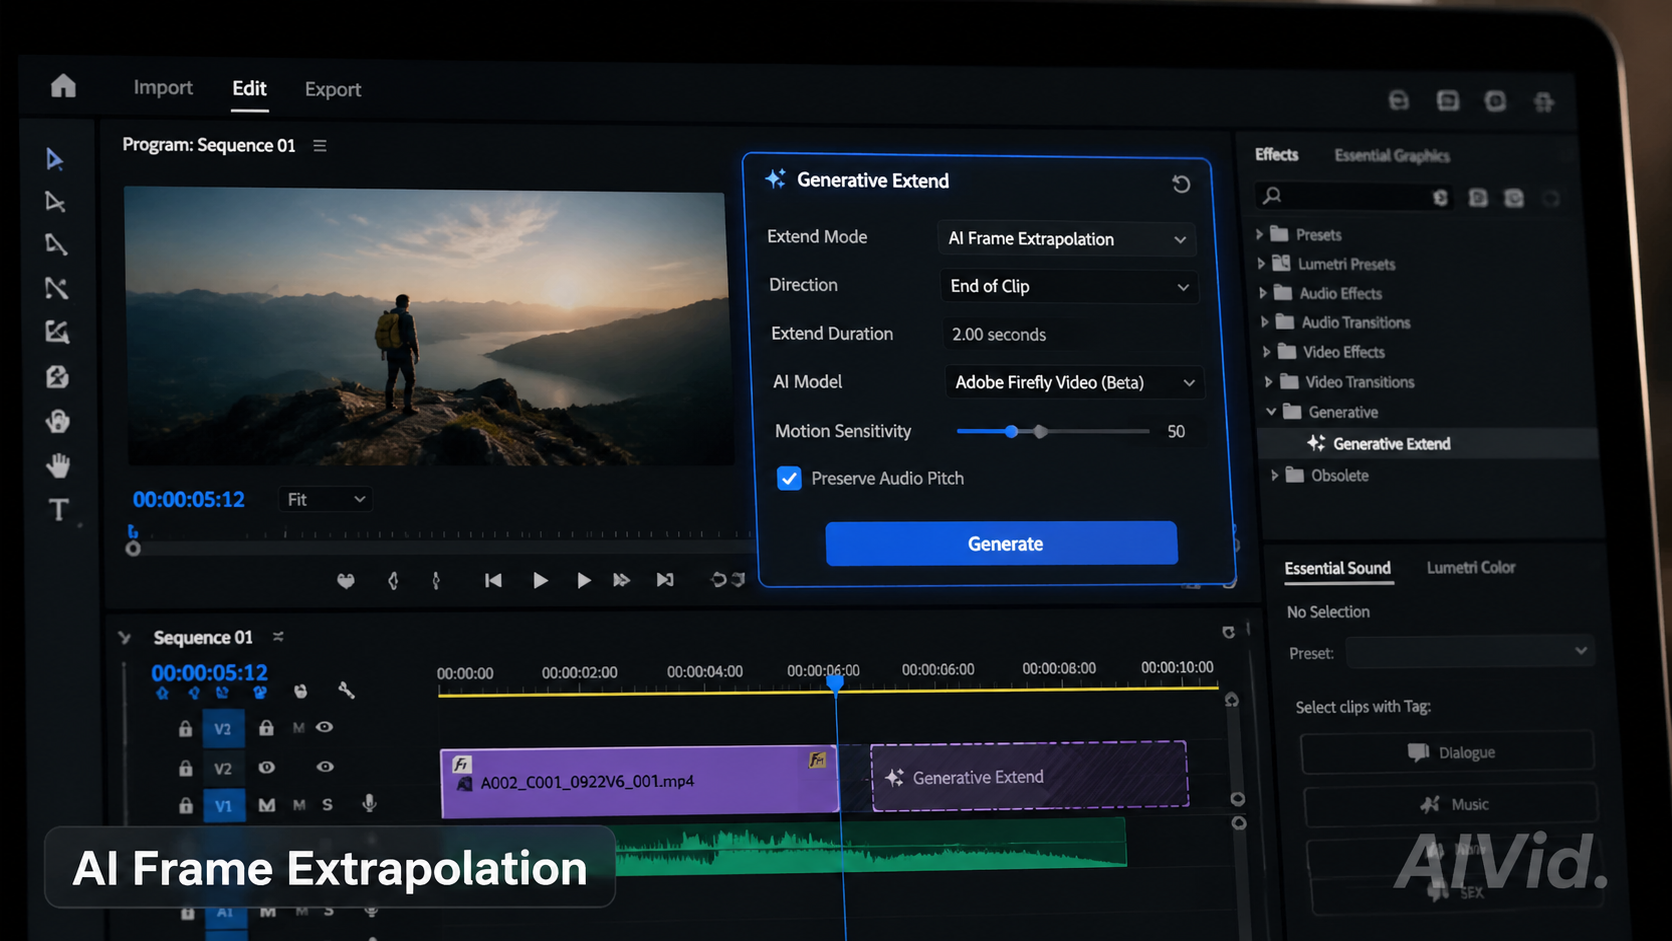Click the Extend Duration value field
Screen dimensions: 1672x941
point(1070,334)
